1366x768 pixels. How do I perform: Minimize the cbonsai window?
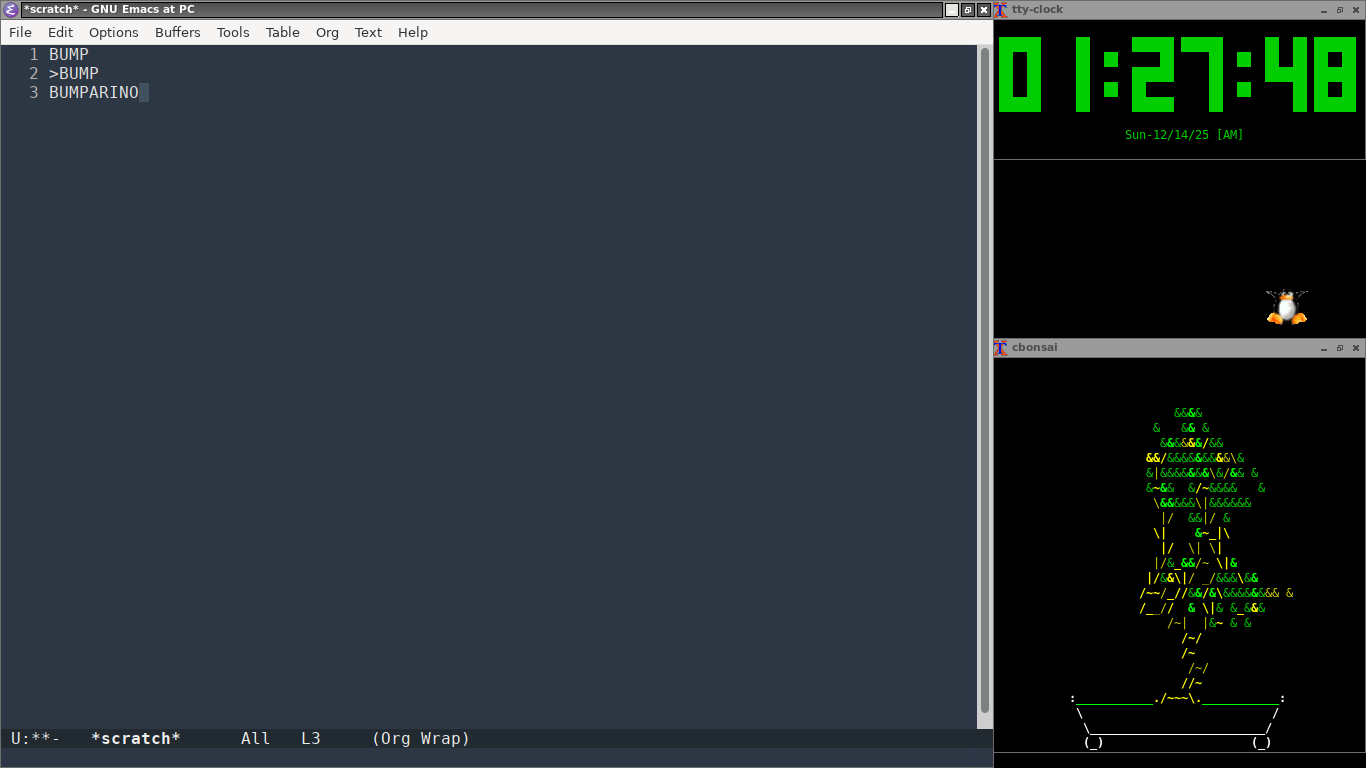click(1324, 348)
